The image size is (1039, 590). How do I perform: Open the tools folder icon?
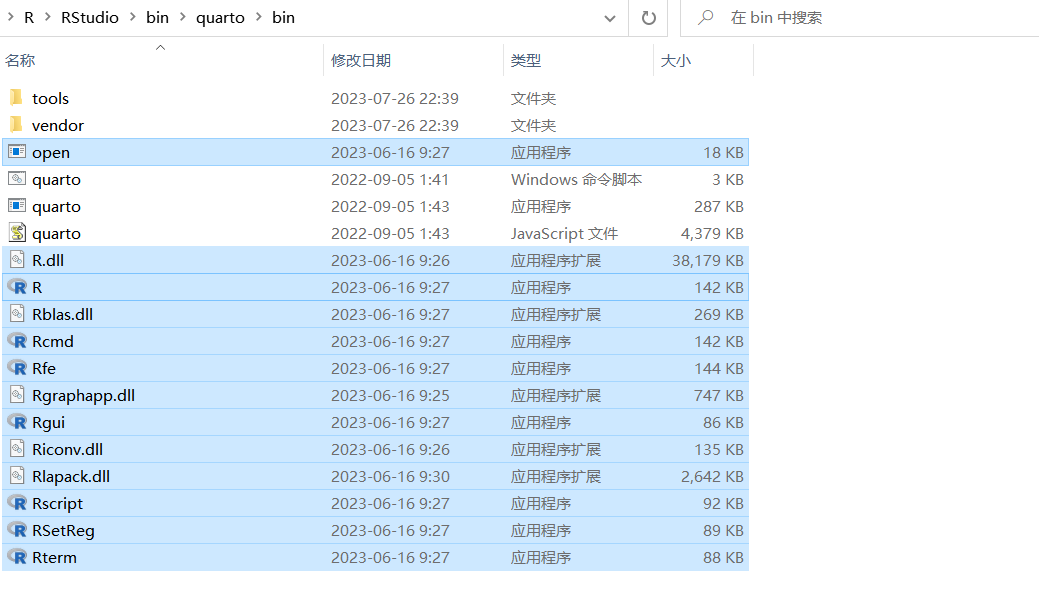click(x=16, y=98)
